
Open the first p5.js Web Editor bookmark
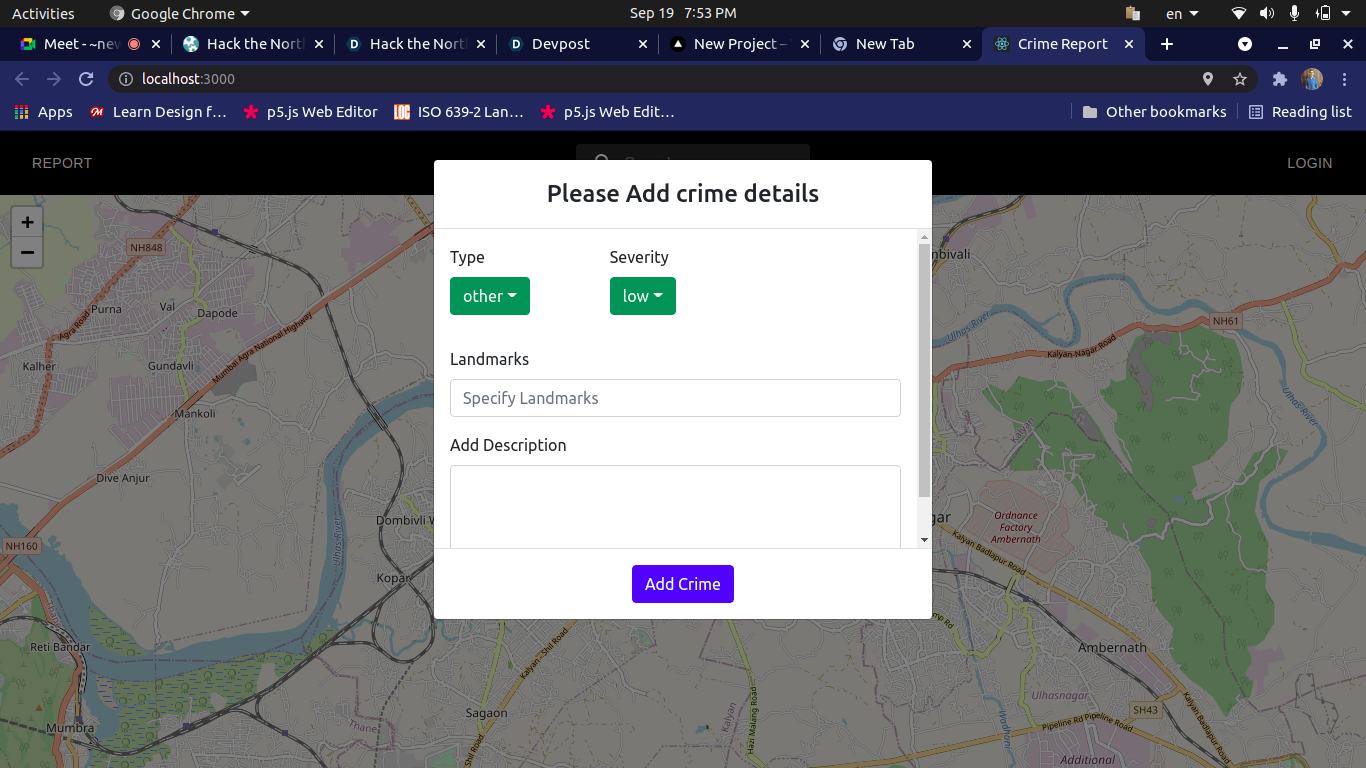(310, 112)
